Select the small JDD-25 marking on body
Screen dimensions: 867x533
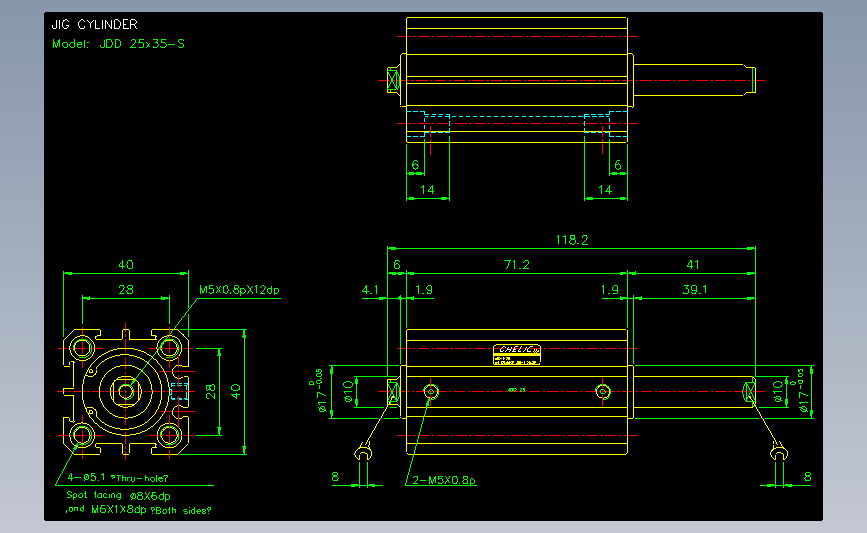pyautogui.click(x=516, y=390)
